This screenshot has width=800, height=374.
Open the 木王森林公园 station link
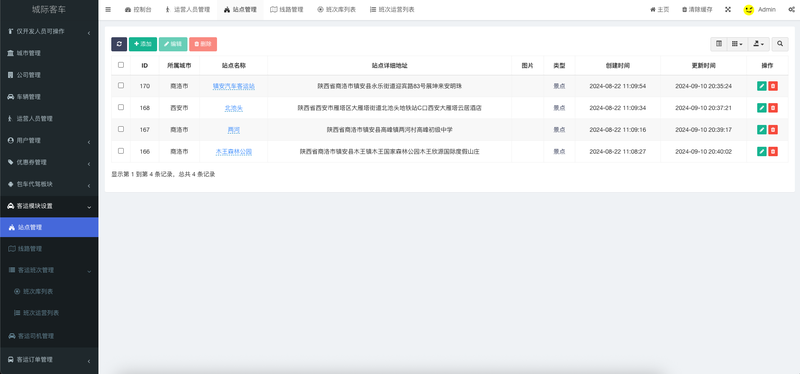(x=234, y=152)
